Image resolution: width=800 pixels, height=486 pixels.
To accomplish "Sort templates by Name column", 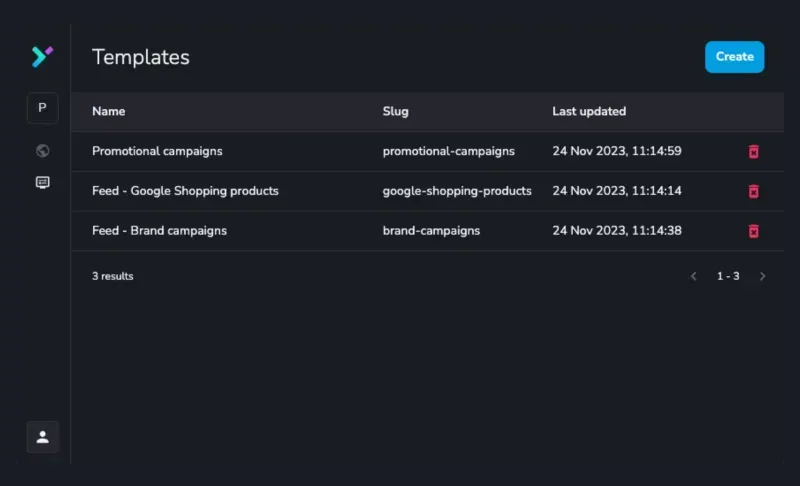I will point(109,112).
